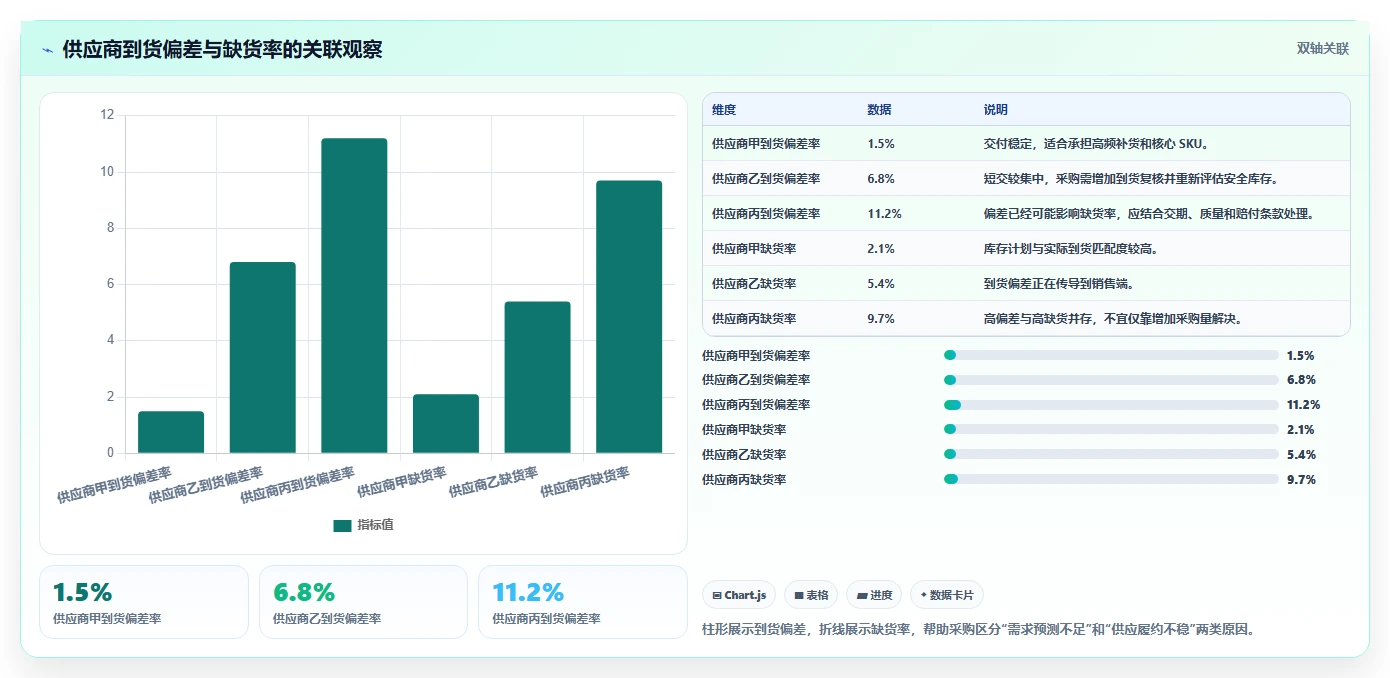Click the table cell 供应商乙缺货率

coord(754,284)
